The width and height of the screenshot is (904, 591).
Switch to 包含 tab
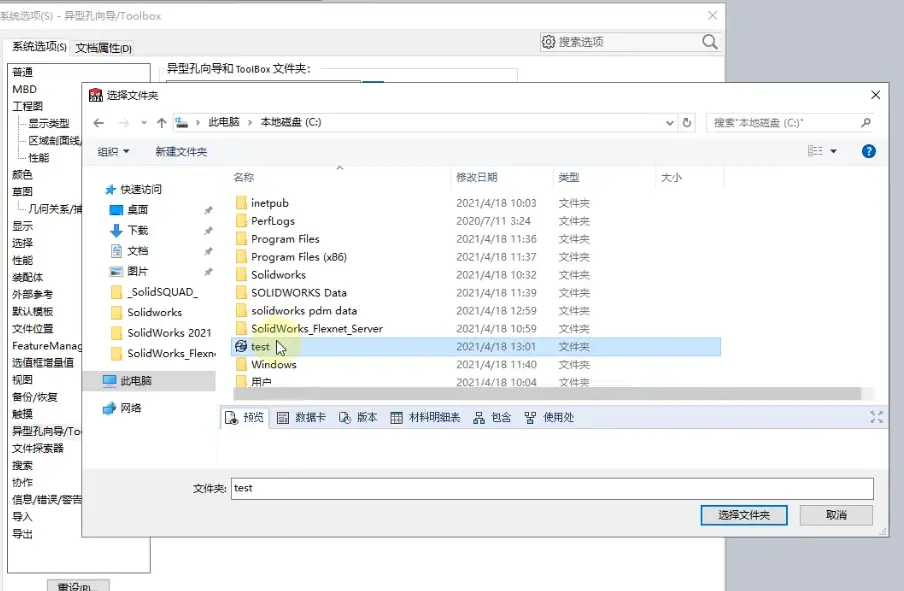pyautogui.click(x=492, y=417)
